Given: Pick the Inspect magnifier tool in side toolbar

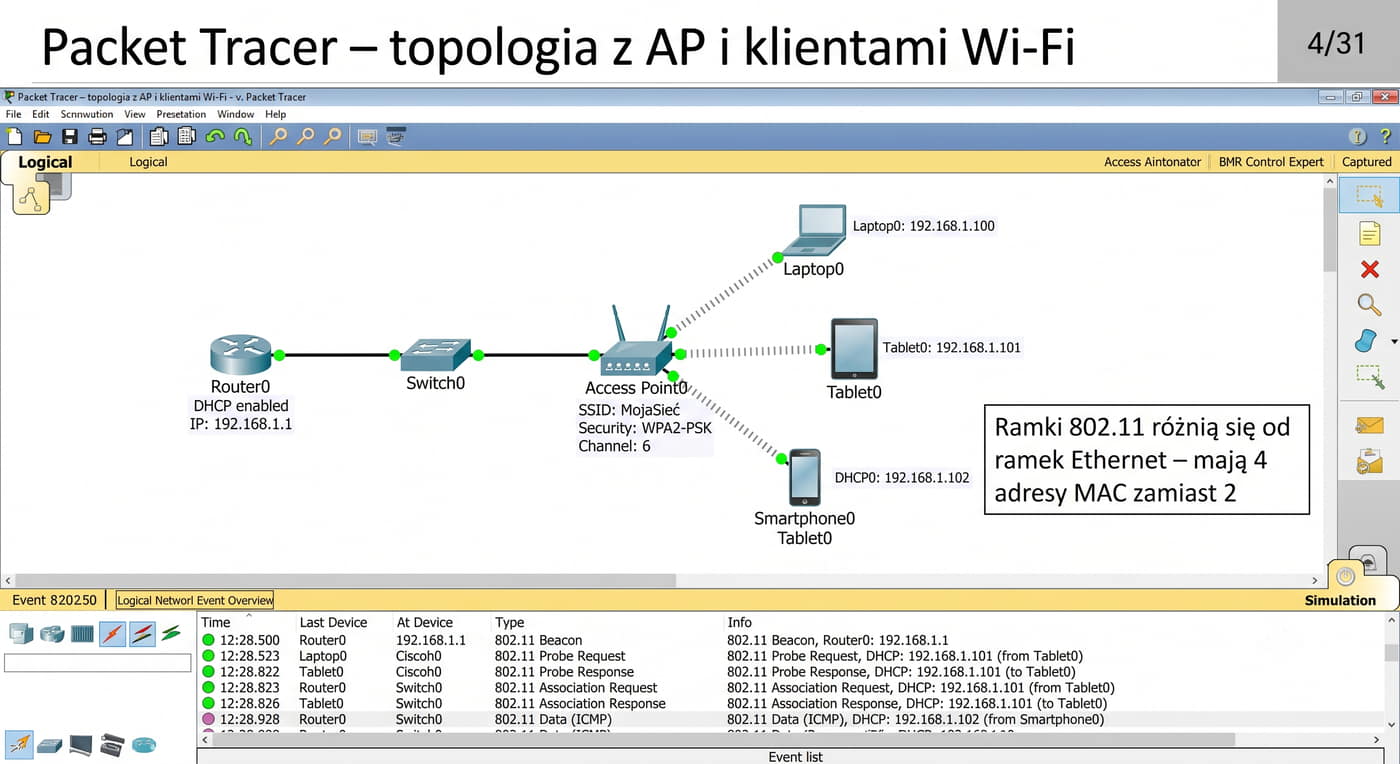Looking at the screenshot, I should pos(1369,305).
